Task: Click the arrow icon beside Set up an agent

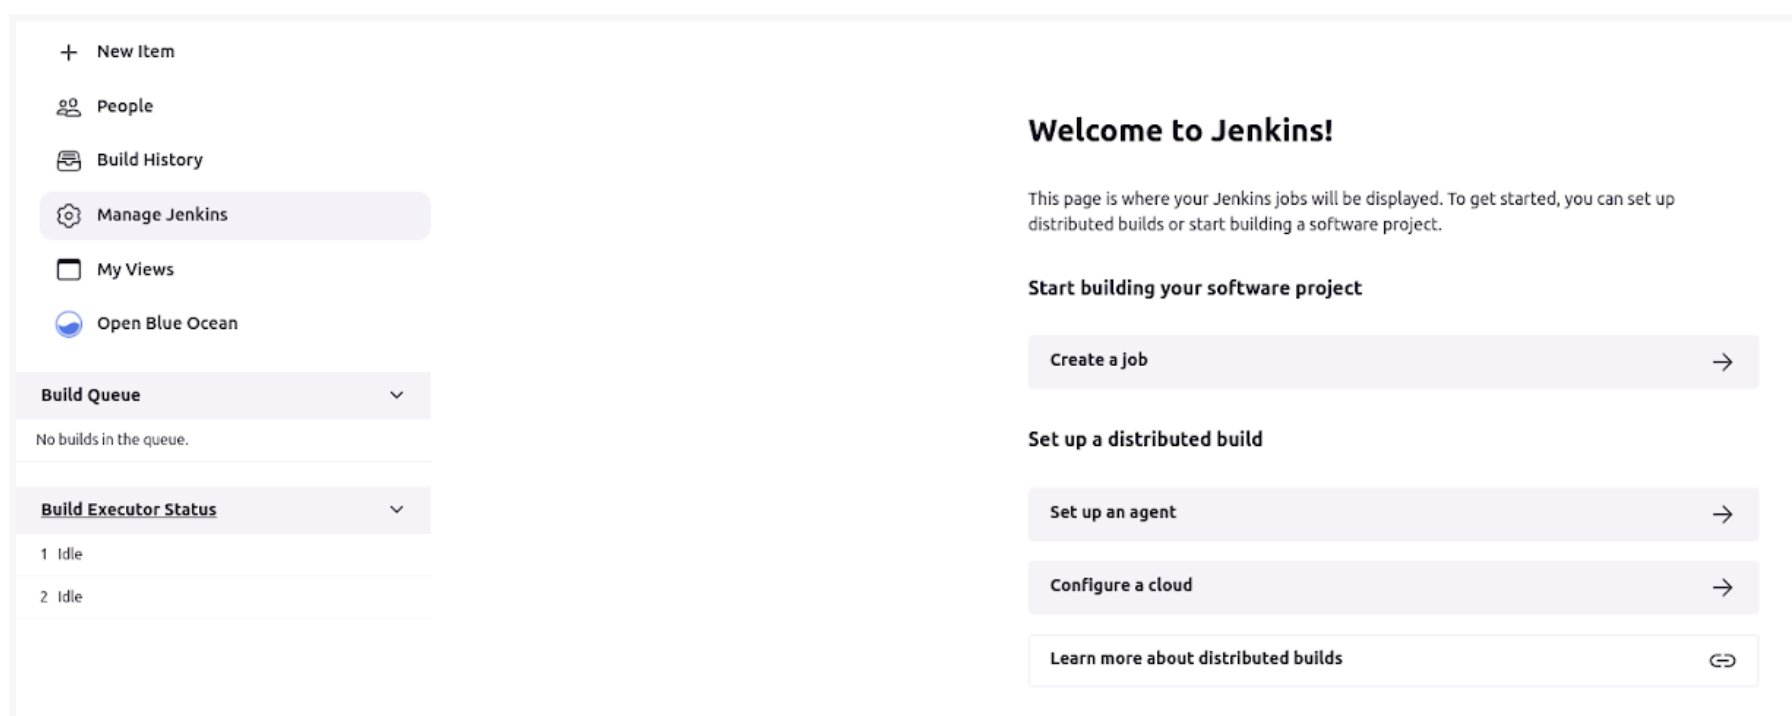Action: click(1723, 512)
